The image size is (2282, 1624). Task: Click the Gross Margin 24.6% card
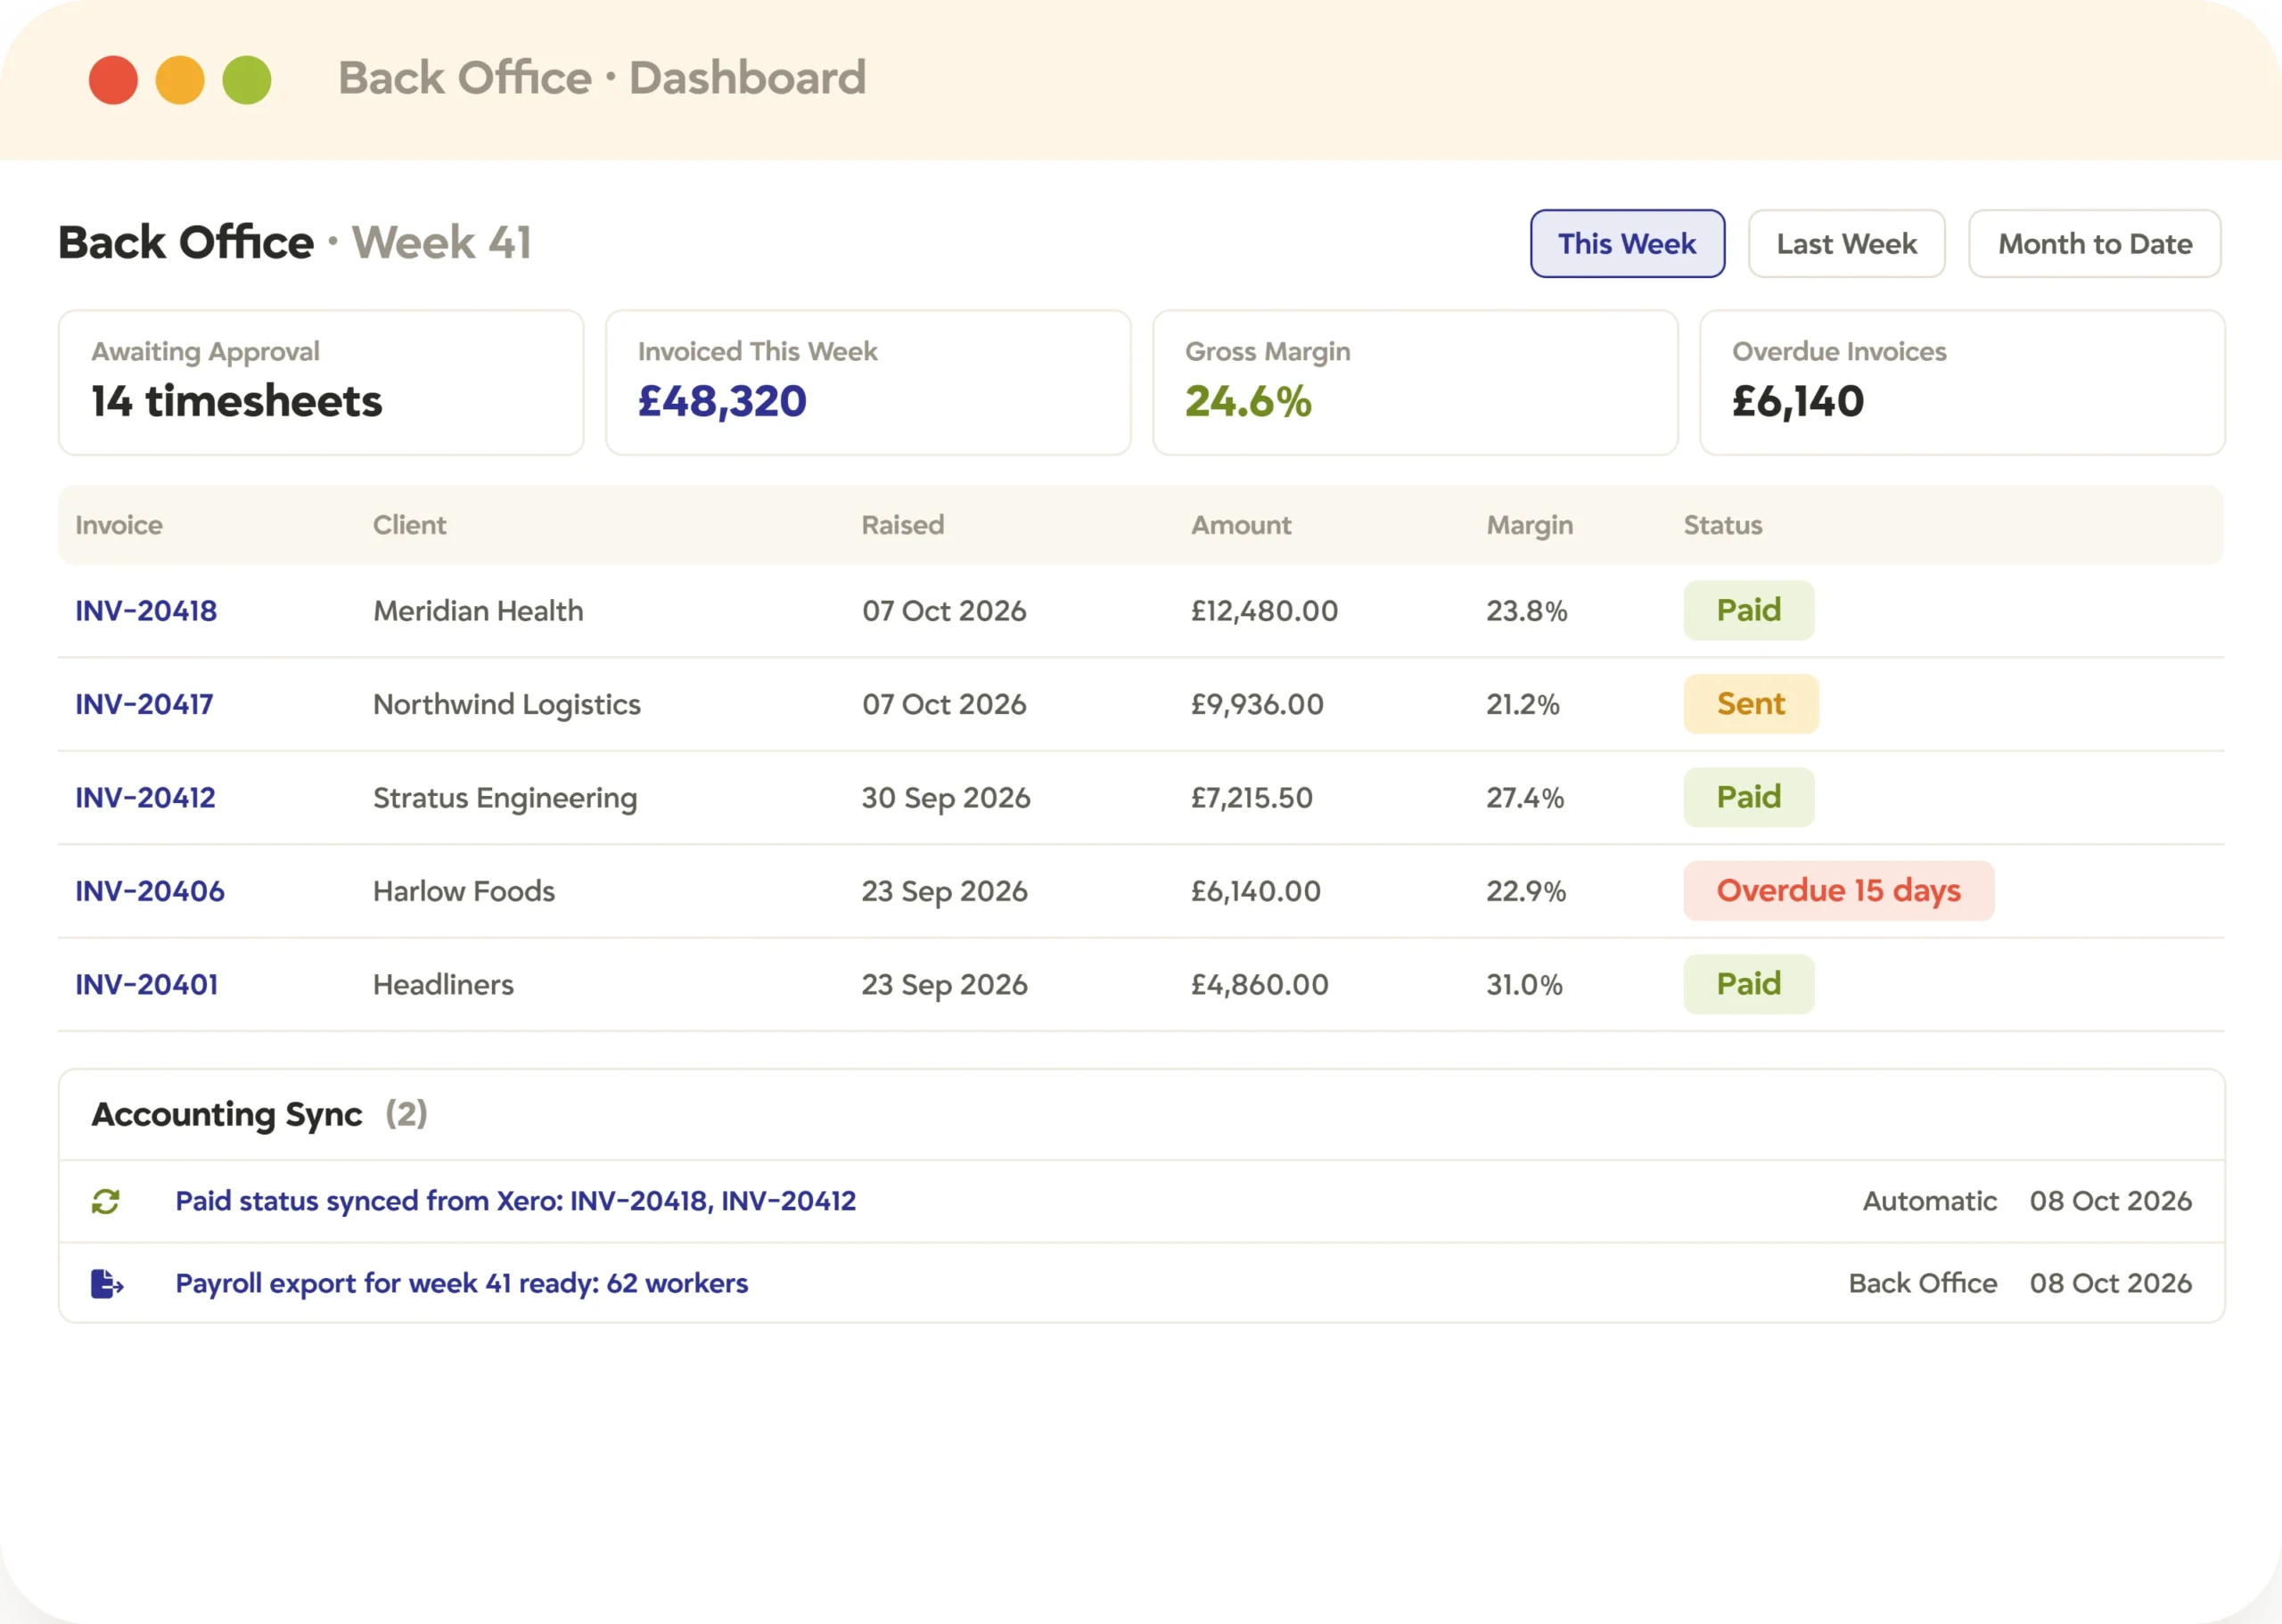[x=1415, y=382]
